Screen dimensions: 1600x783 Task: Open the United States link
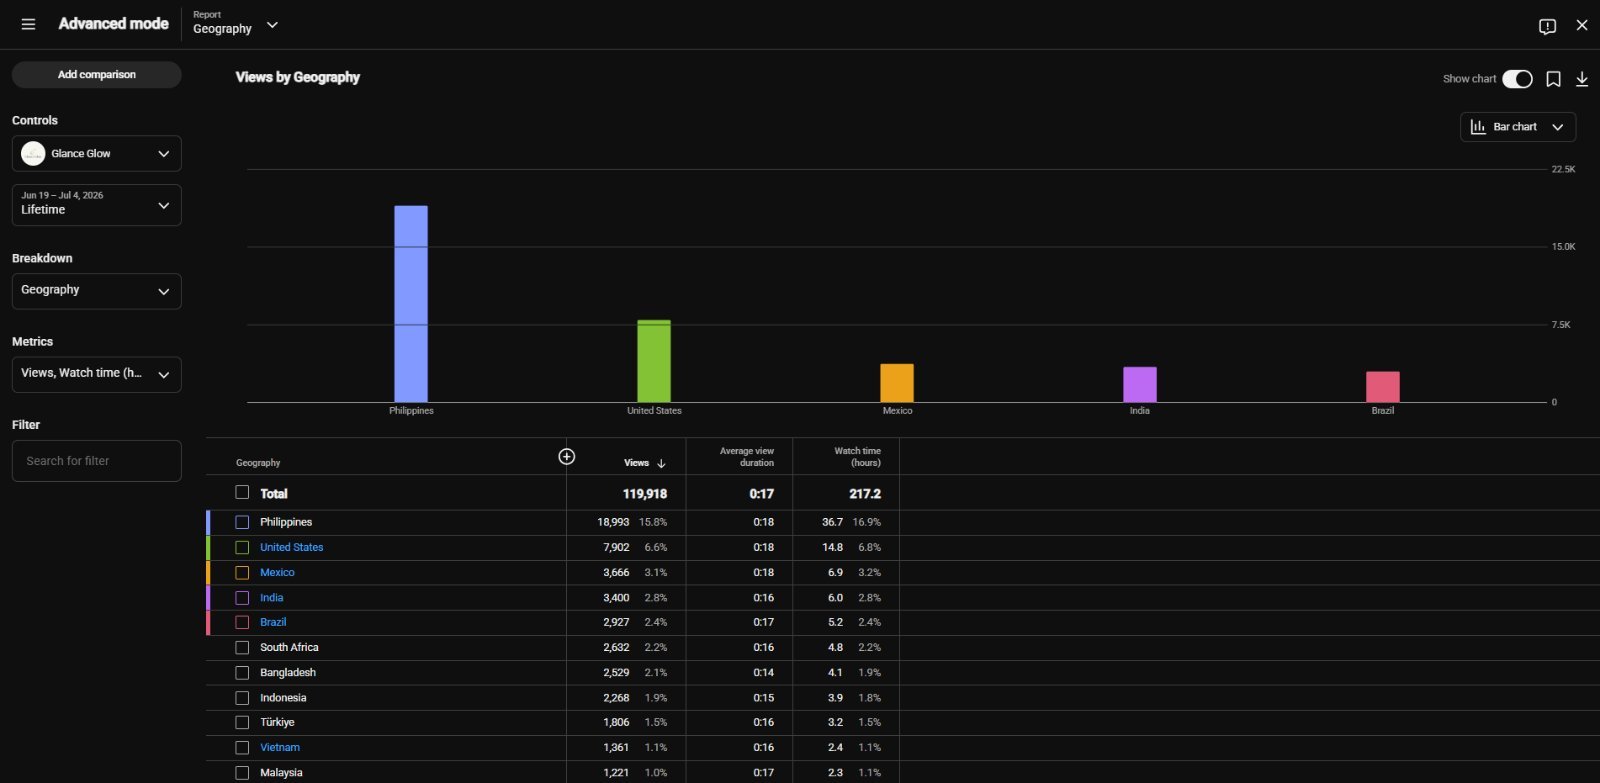point(292,547)
